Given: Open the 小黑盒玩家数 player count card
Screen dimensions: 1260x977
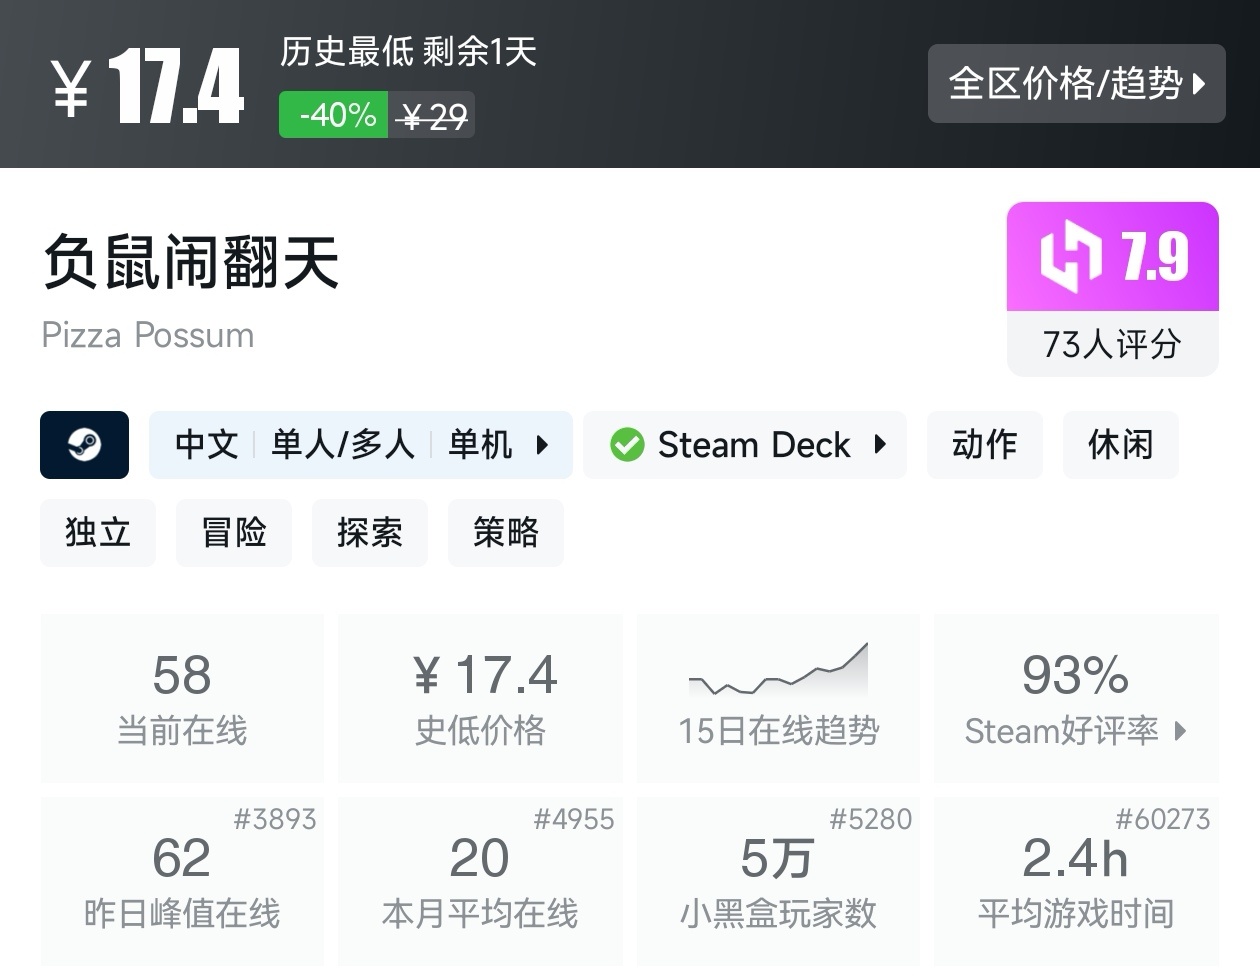Looking at the screenshot, I should point(778,880).
